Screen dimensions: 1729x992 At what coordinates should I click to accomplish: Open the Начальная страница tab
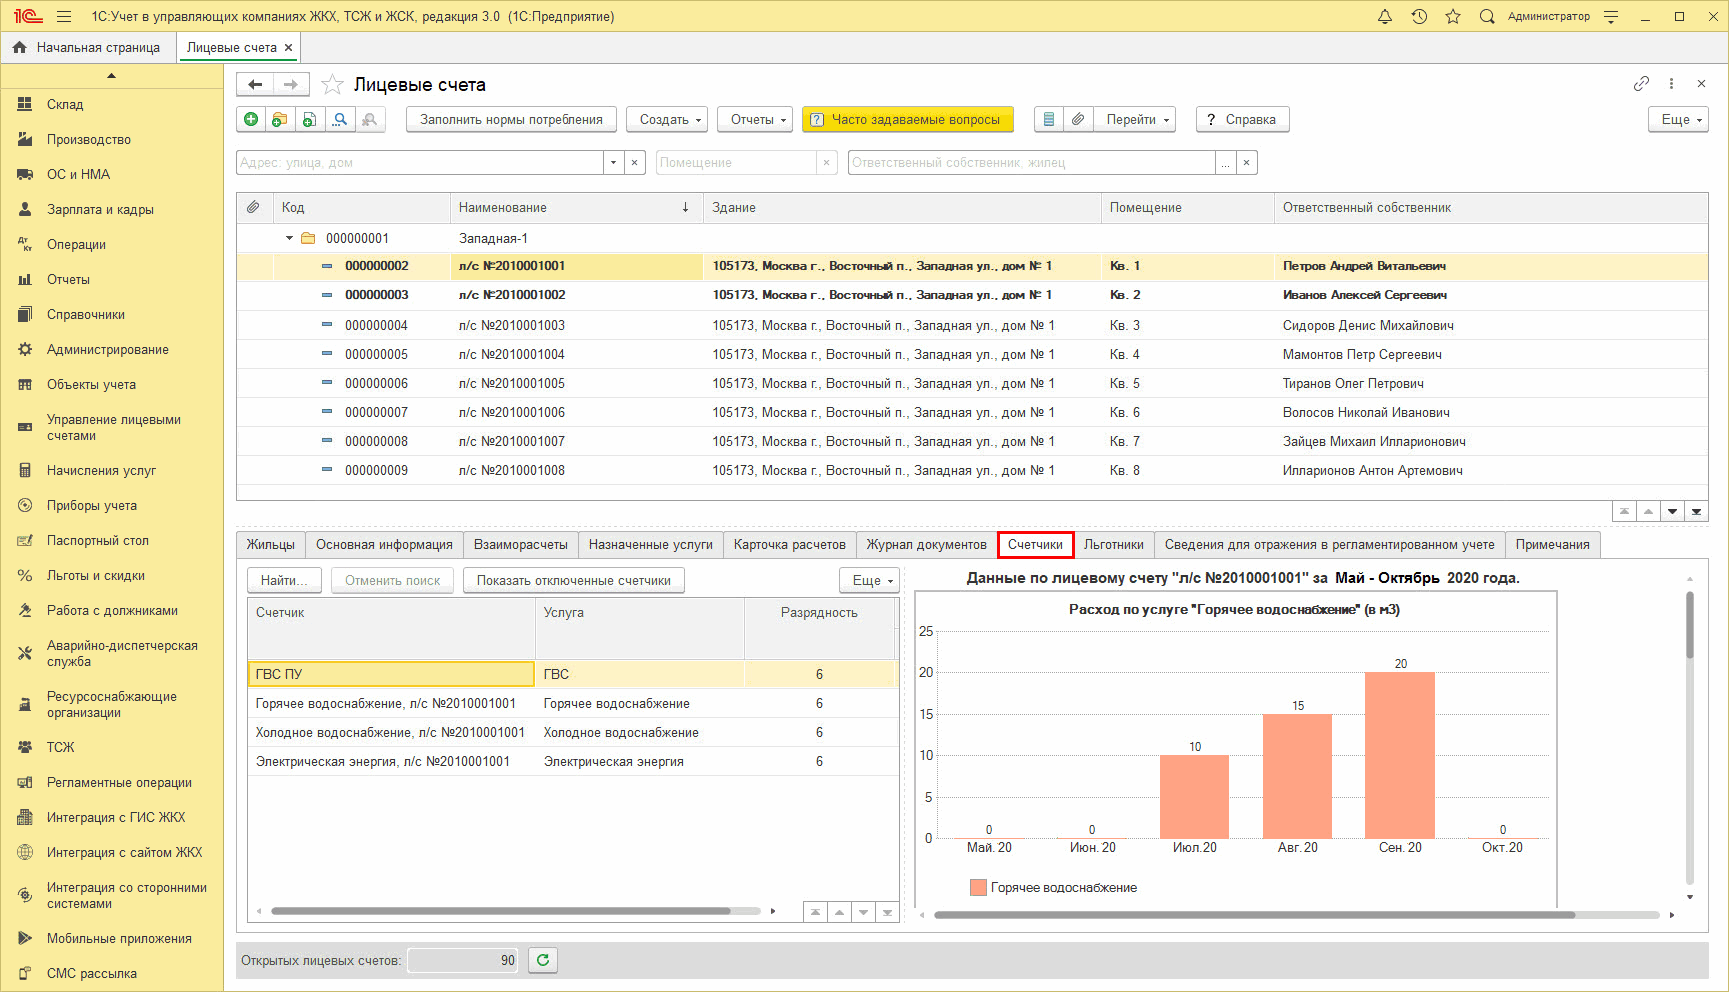pos(88,47)
